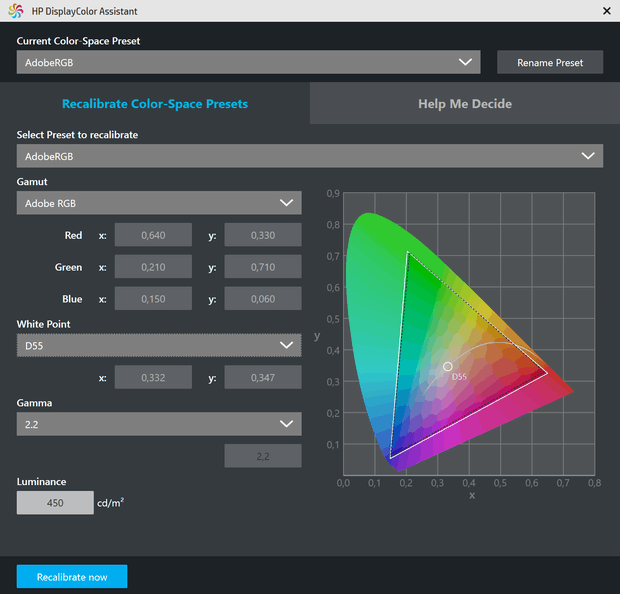
Task: Click the blue vertex of gamut triangle
Action: click(391, 458)
